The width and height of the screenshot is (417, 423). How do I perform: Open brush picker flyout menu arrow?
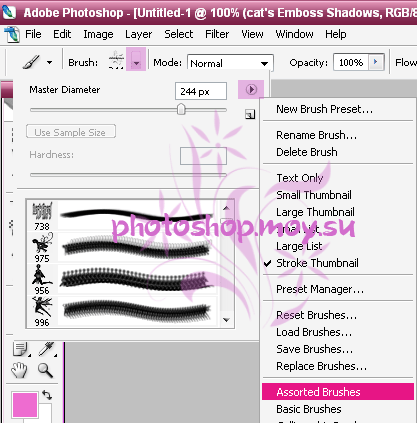251,90
